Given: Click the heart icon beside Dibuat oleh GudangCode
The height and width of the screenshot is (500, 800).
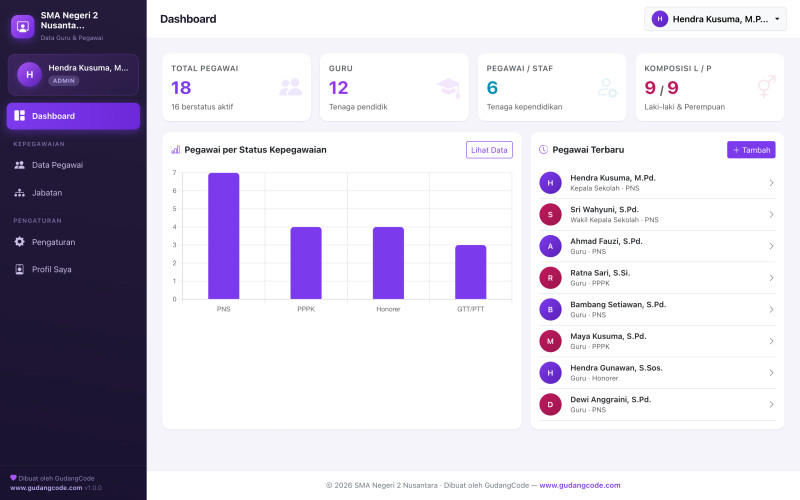Looking at the screenshot, I should tap(13, 478).
